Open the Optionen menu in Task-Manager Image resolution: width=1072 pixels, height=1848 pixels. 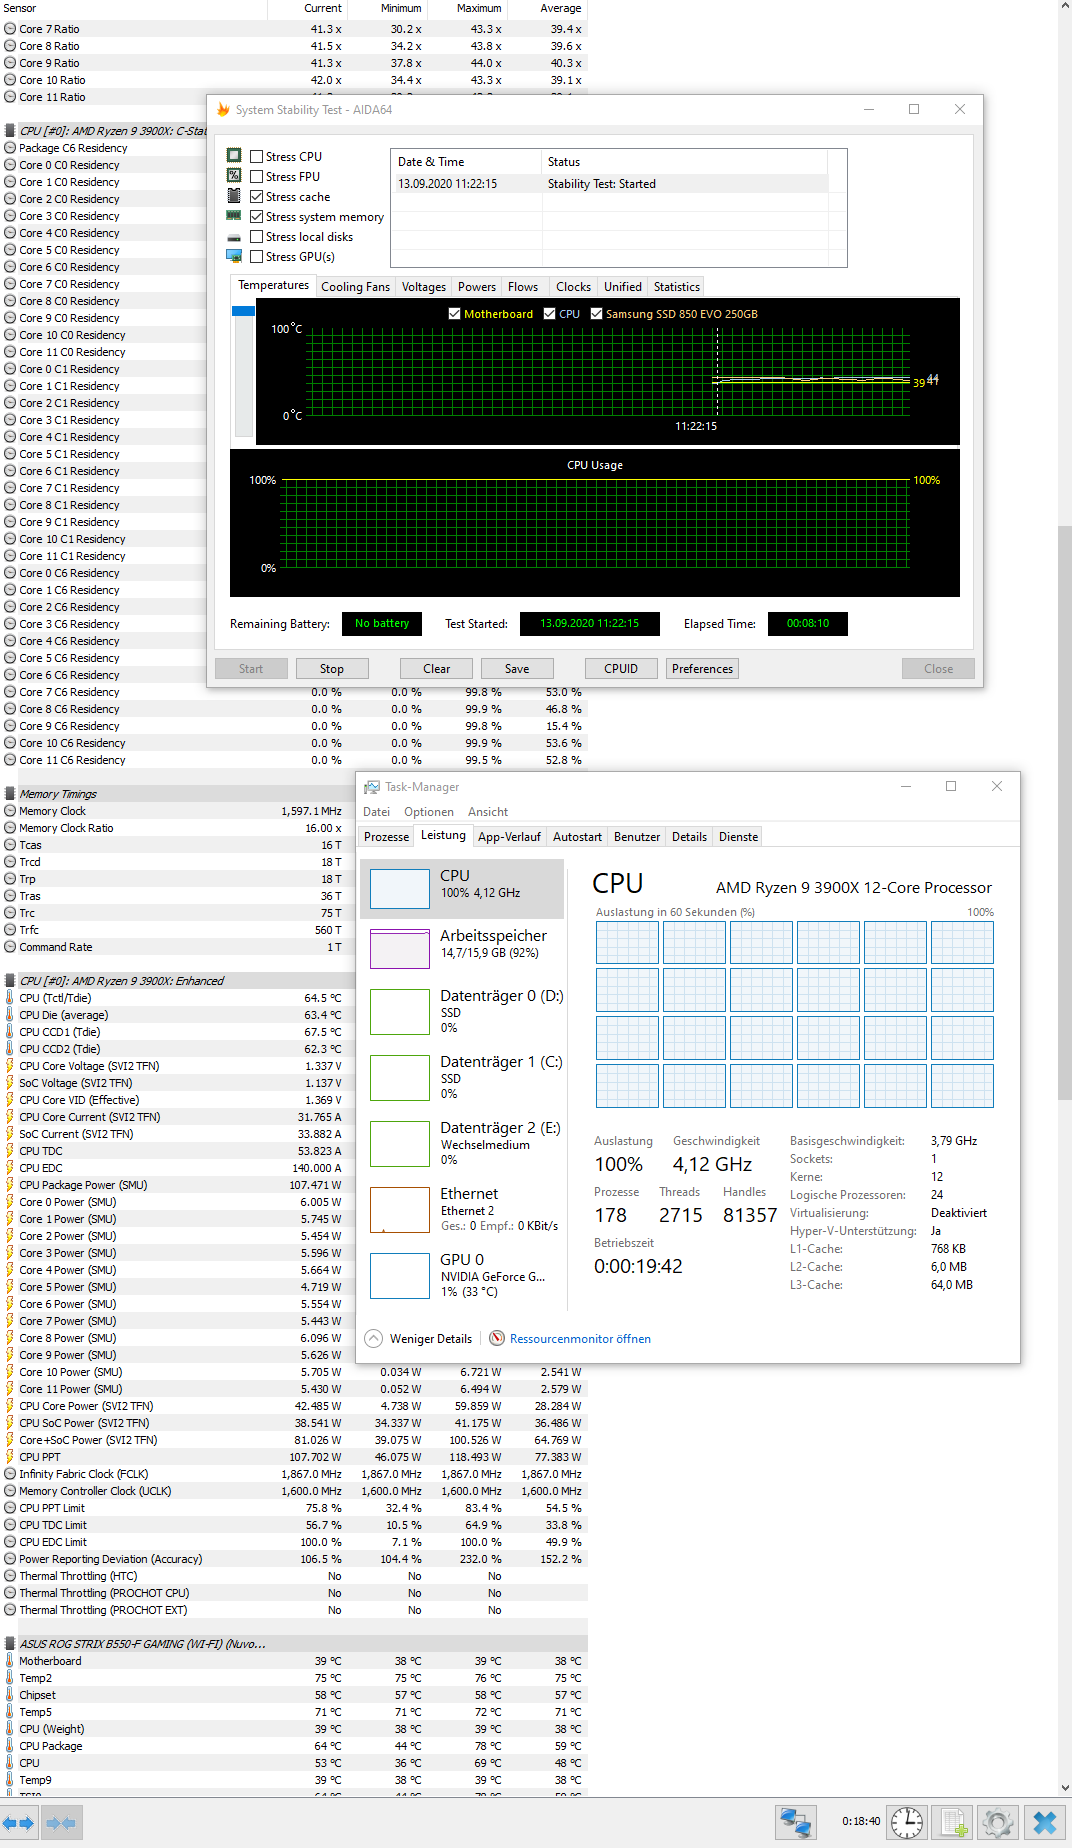point(429,812)
